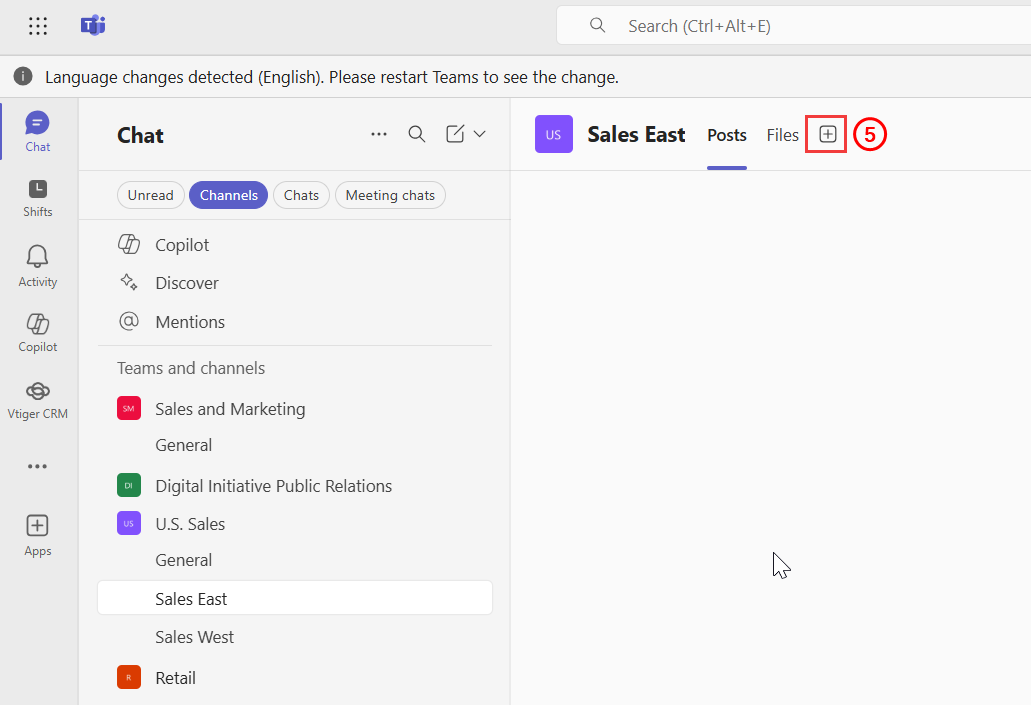Open Discover in chat list

pyautogui.click(x=295, y=283)
